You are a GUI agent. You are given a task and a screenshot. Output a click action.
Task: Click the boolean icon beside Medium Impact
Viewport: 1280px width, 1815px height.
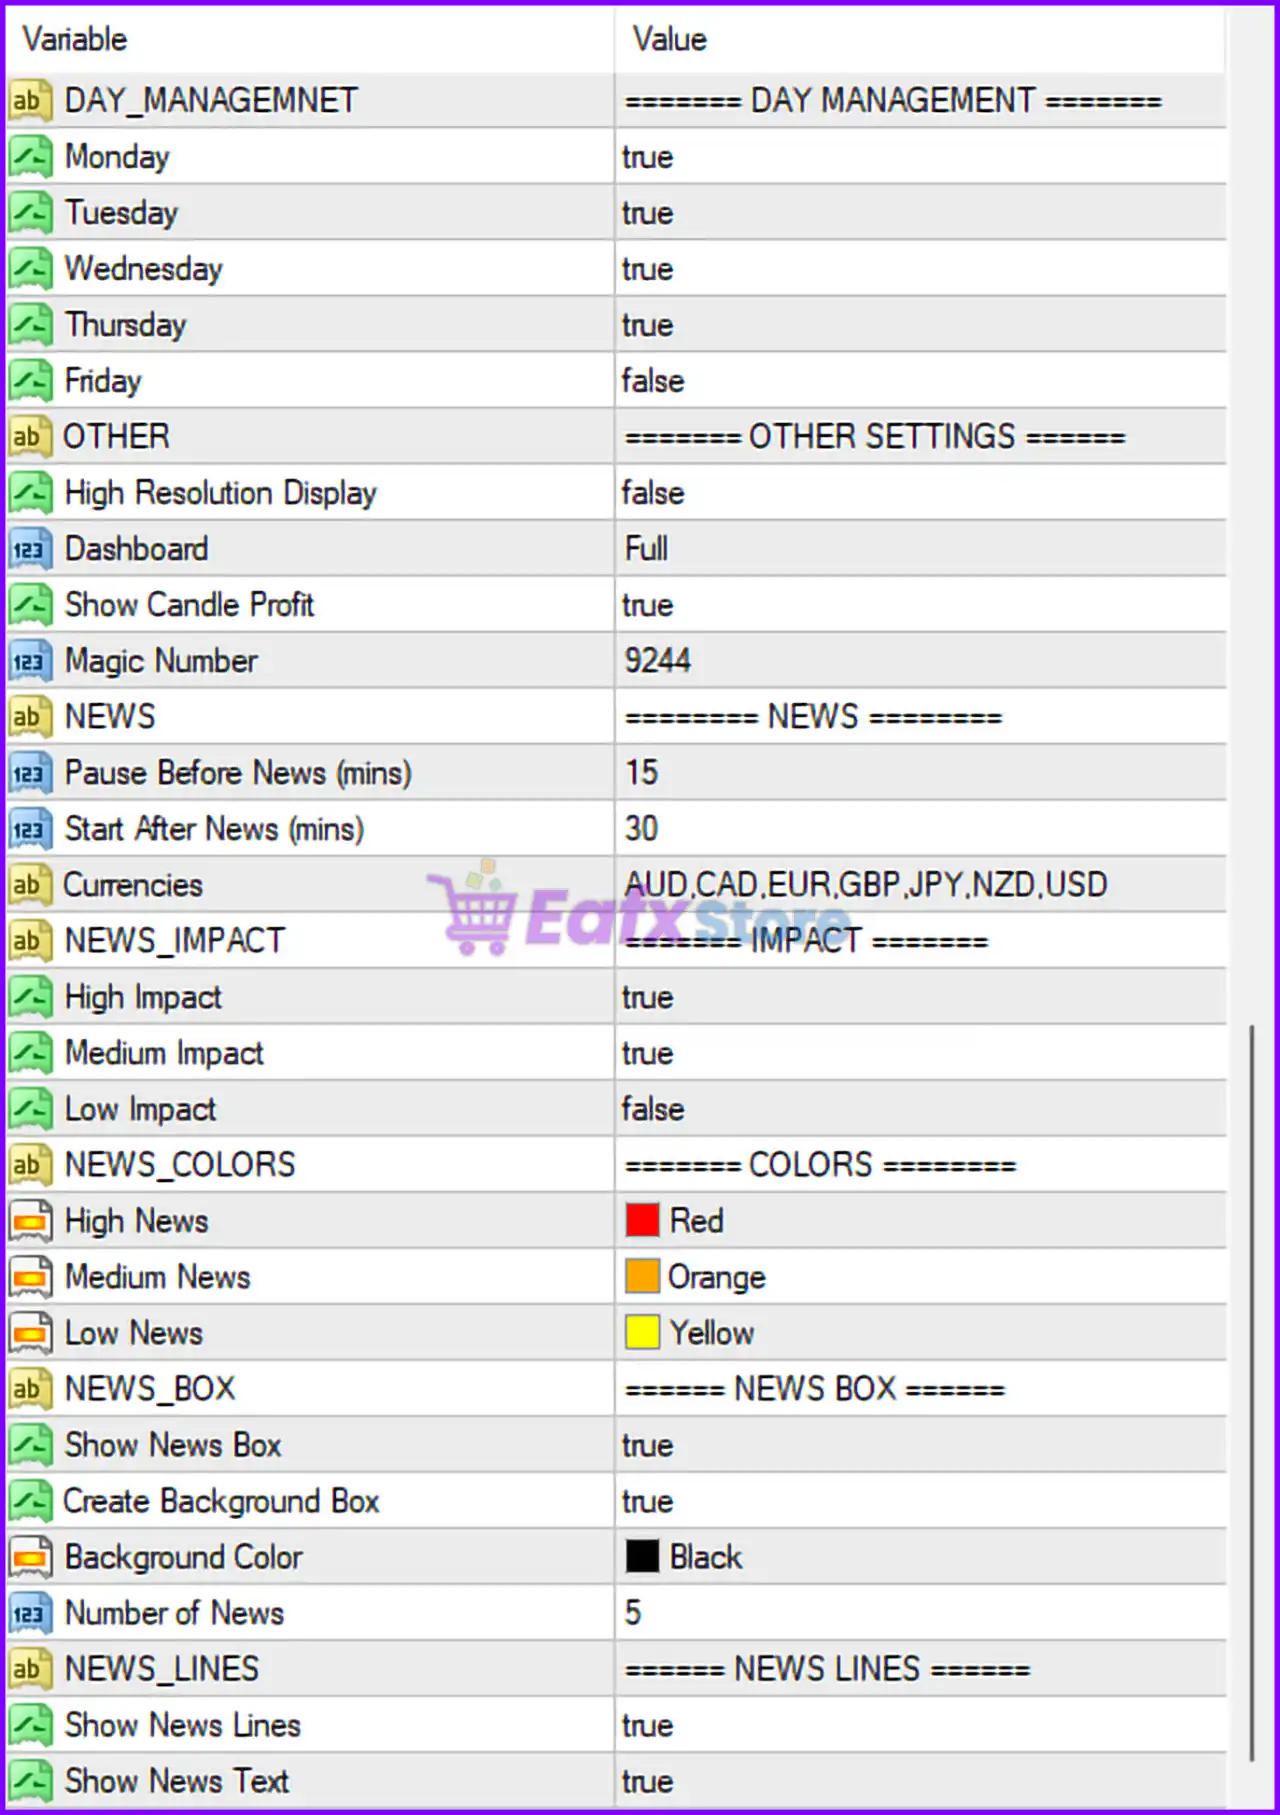pos(30,1052)
